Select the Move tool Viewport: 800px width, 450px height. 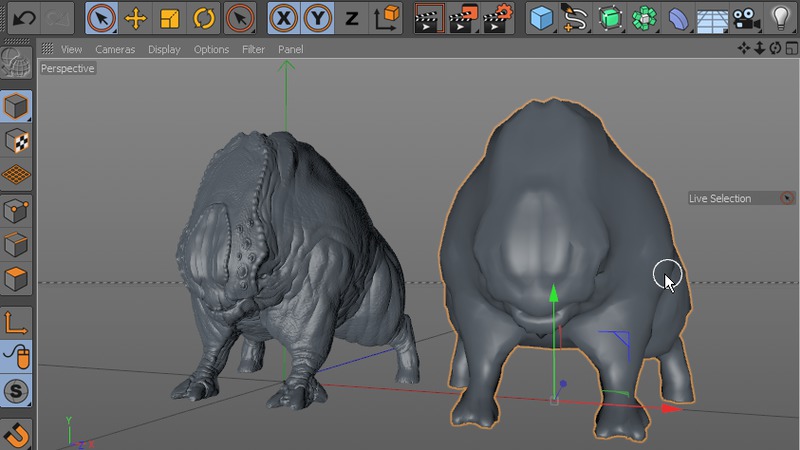[135, 18]
